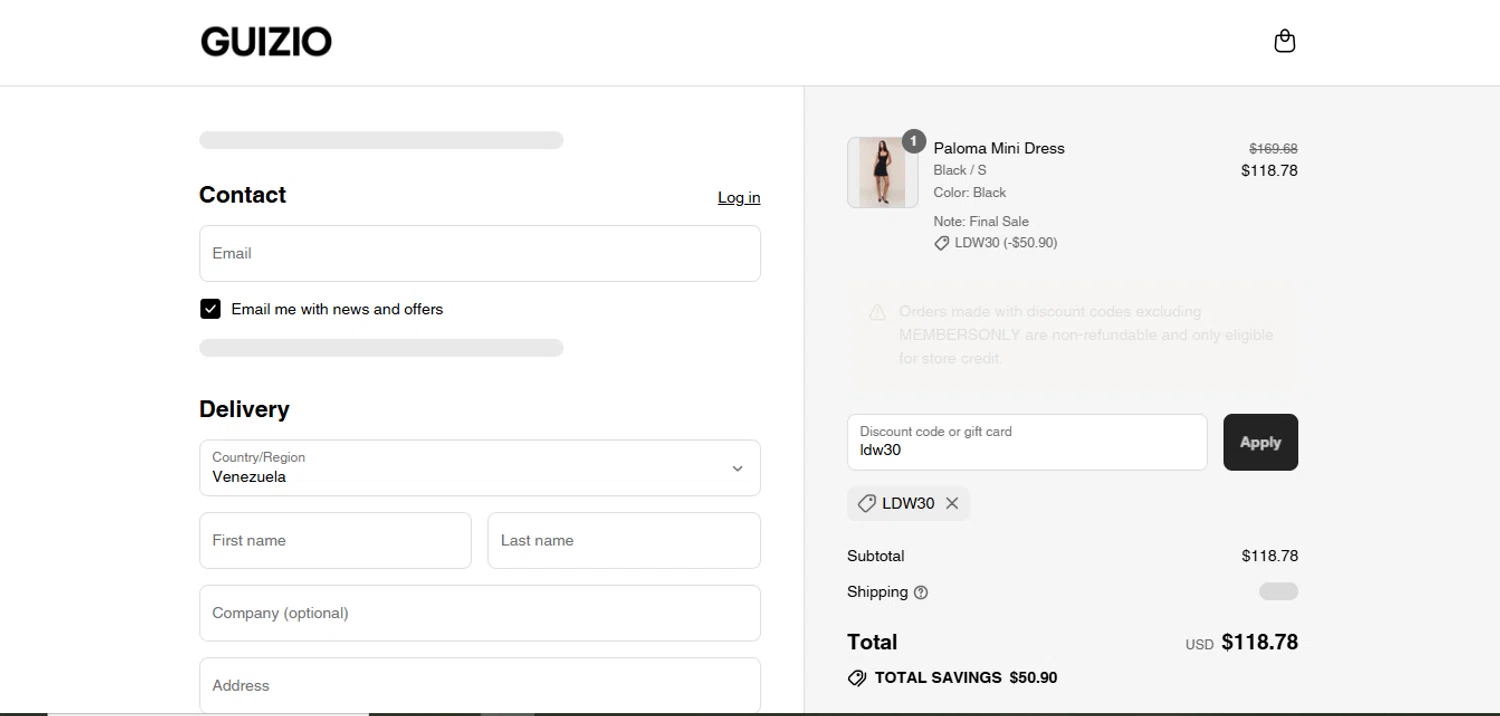This screenshot has width=1500, height=716.
Task: Click the Contact heading
Action: tap(242, 195)
